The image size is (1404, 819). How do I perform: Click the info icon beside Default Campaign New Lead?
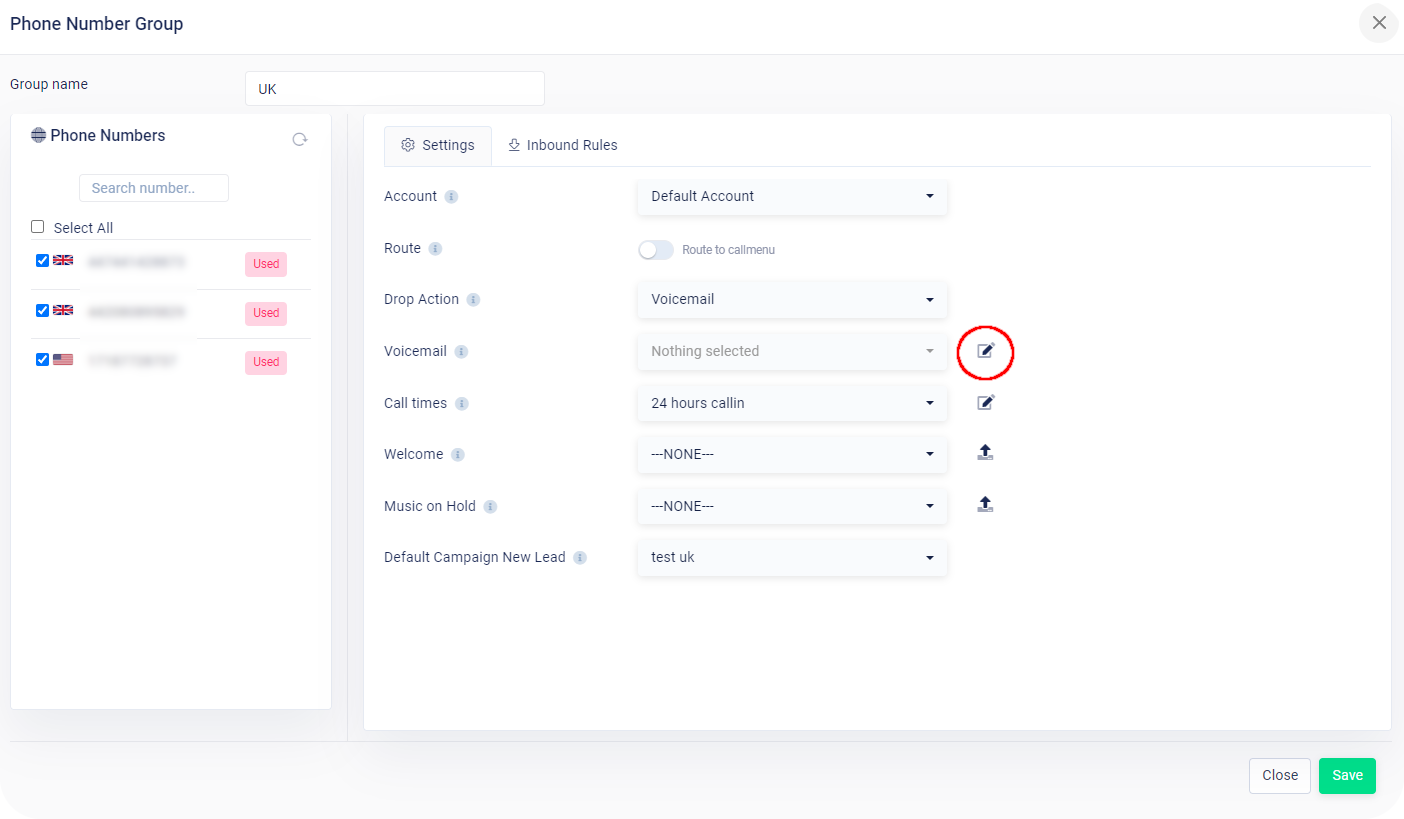point(580,558)
